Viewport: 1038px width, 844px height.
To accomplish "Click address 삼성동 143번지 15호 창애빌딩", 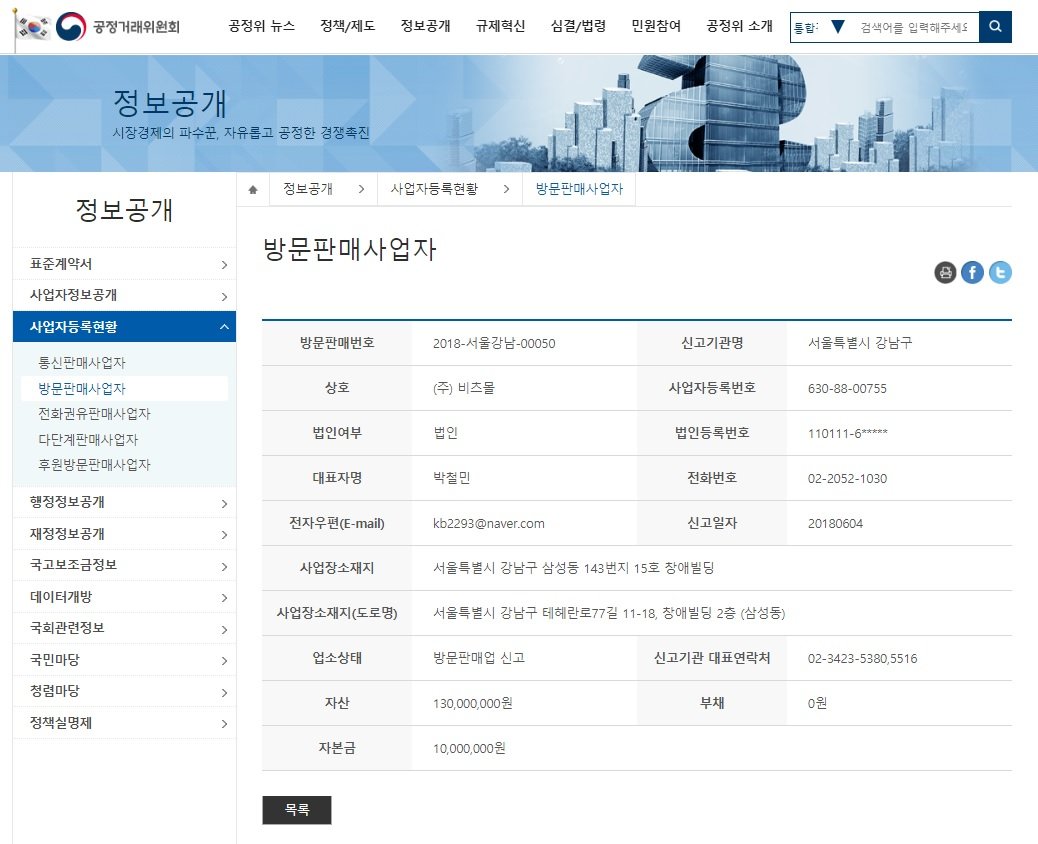I will tap(628, 568).
